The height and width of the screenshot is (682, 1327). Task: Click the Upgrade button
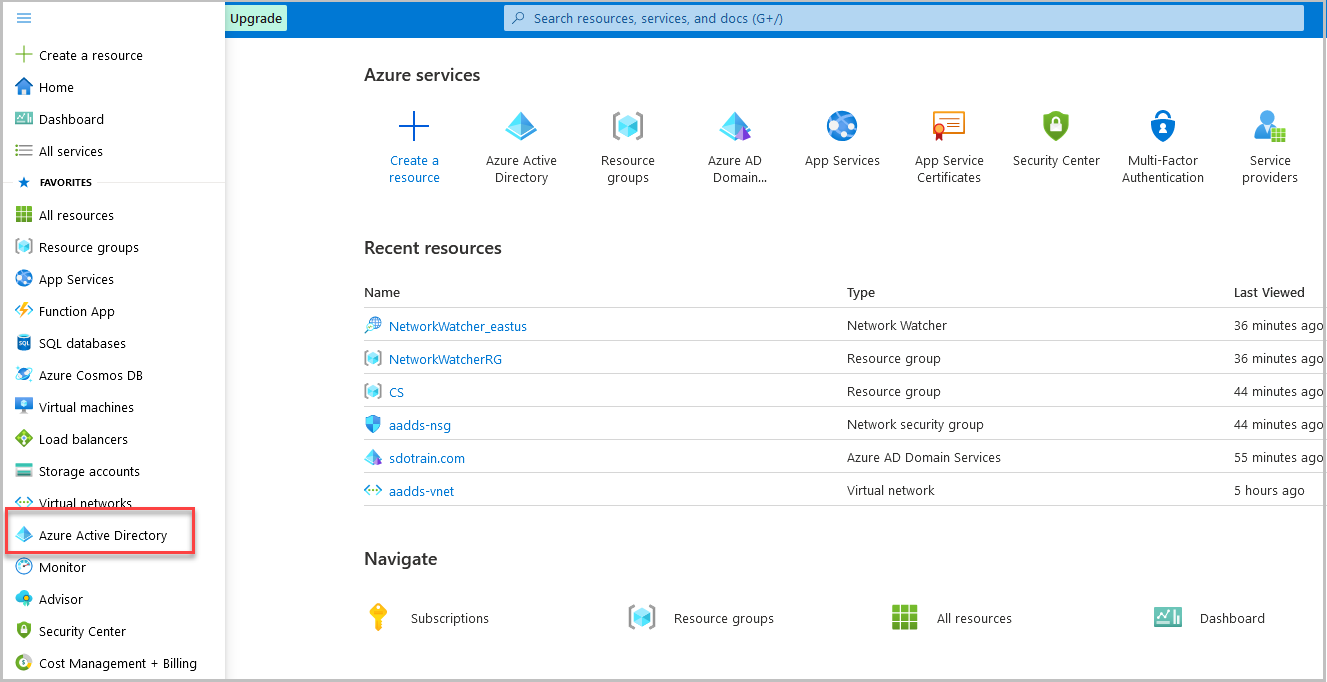(x=256, y=18)
